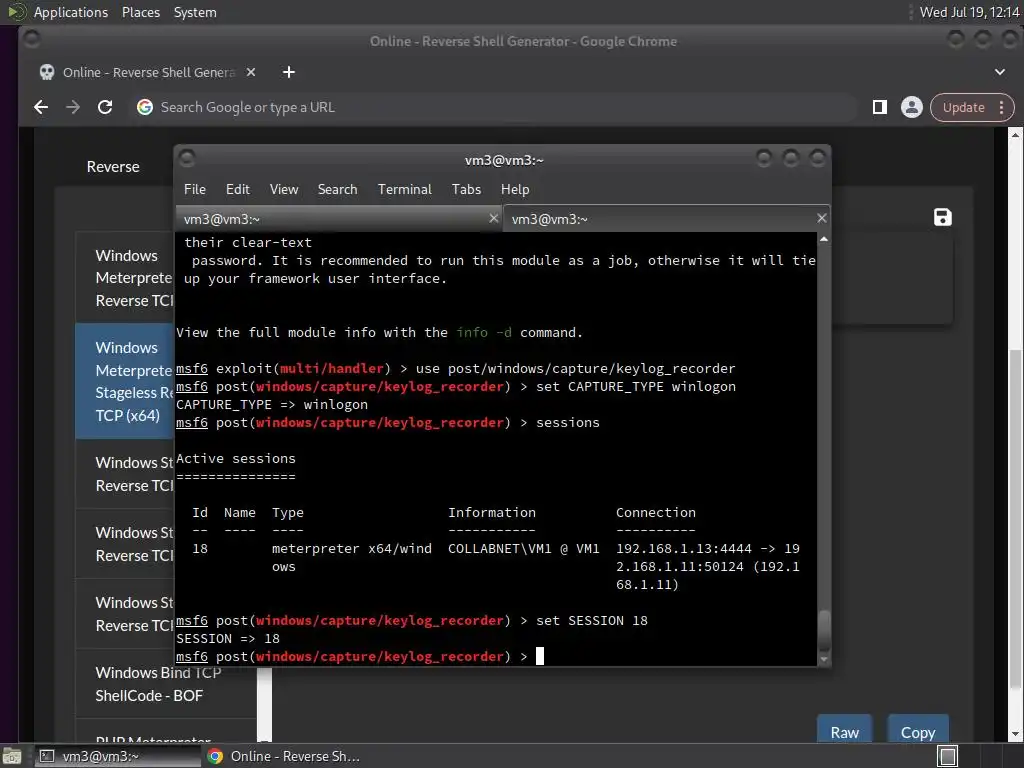Close the Reverse Shell Generator tab

click(x=251, y=72)
